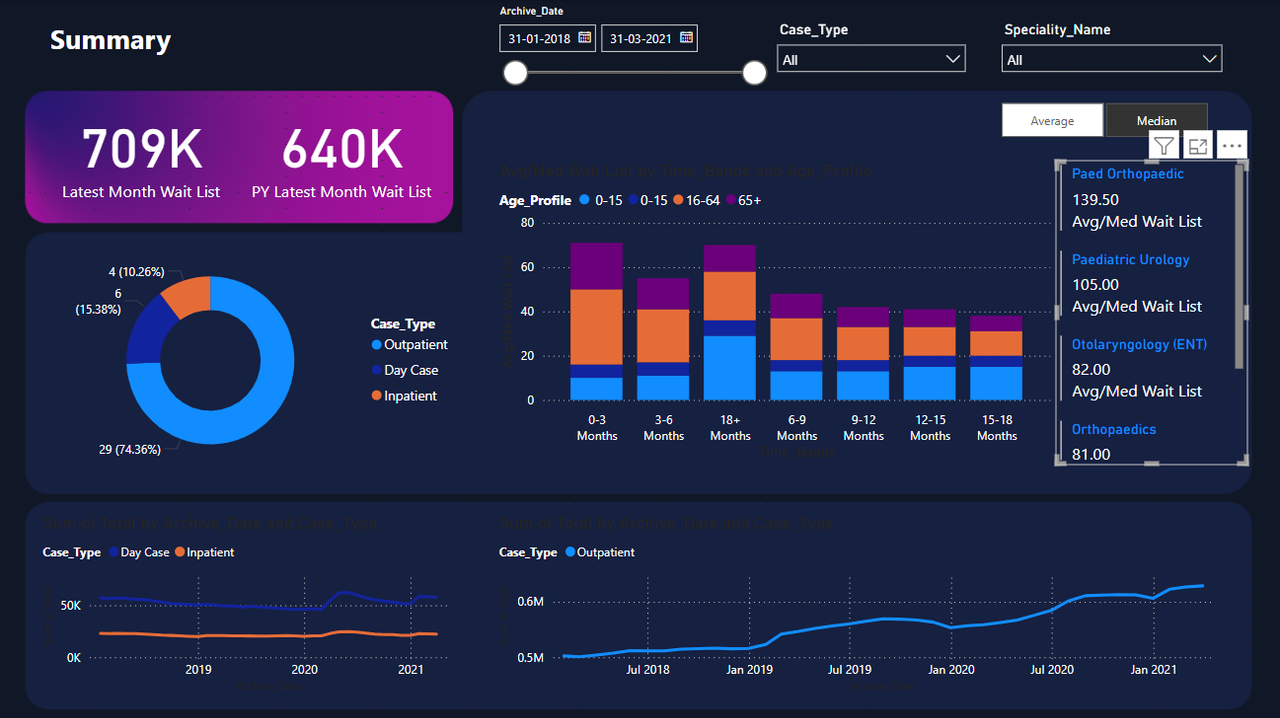The height and width of the screenshot is (718, 1280).
Task: Click the 709K latest month wait list value
Action: (x=141, y=149)
